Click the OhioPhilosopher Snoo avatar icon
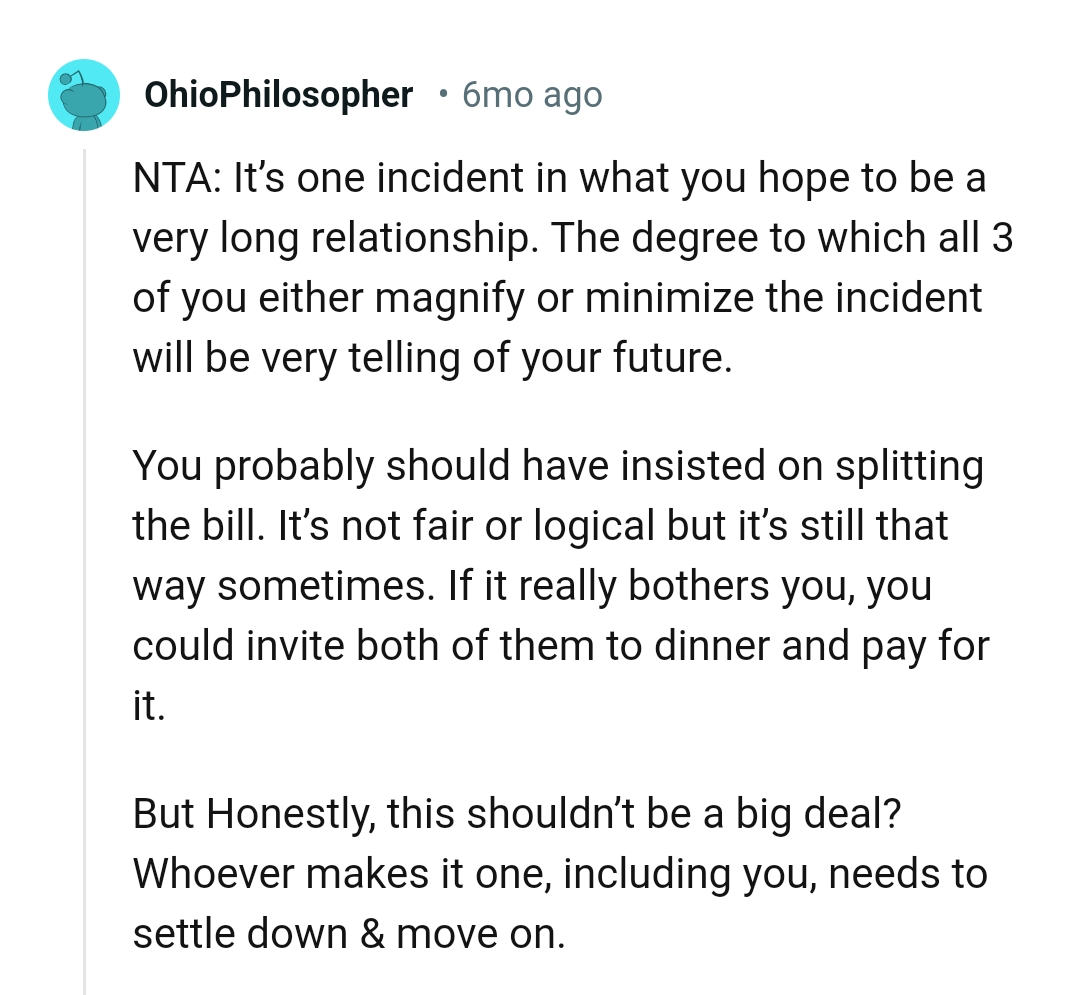Viewport: 1079px width, 995px height. pos(83,95)
